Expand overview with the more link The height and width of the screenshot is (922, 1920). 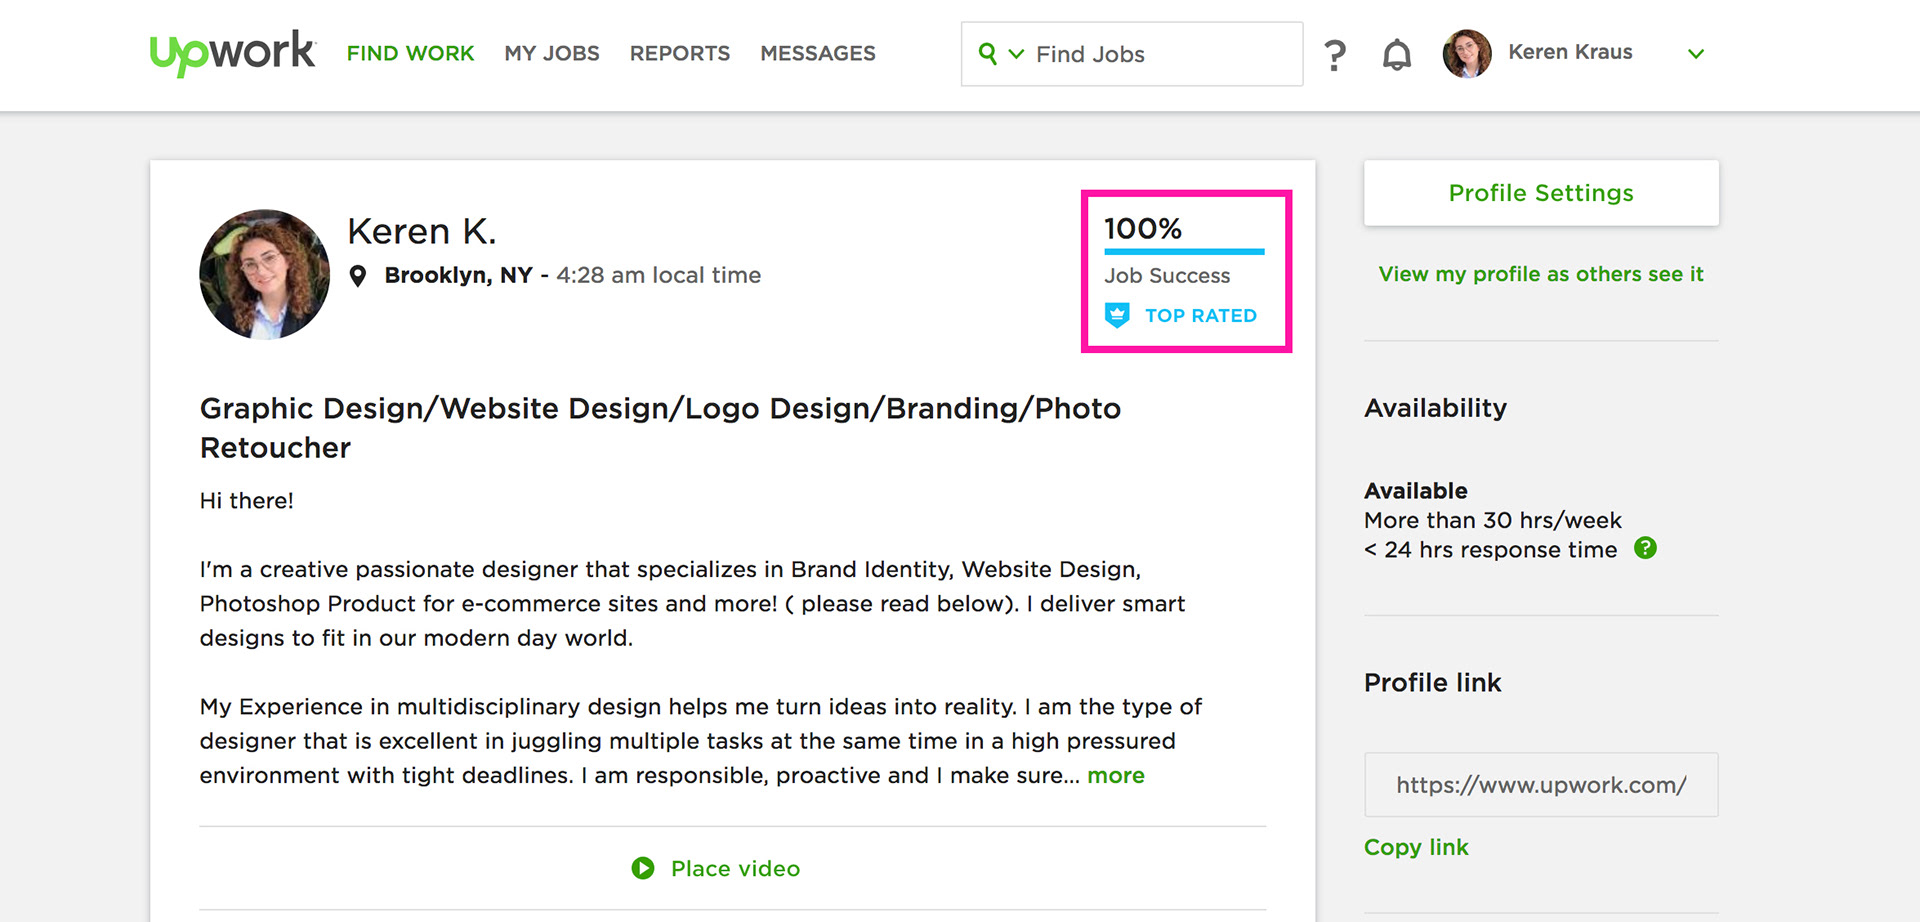pos(1116,775)
